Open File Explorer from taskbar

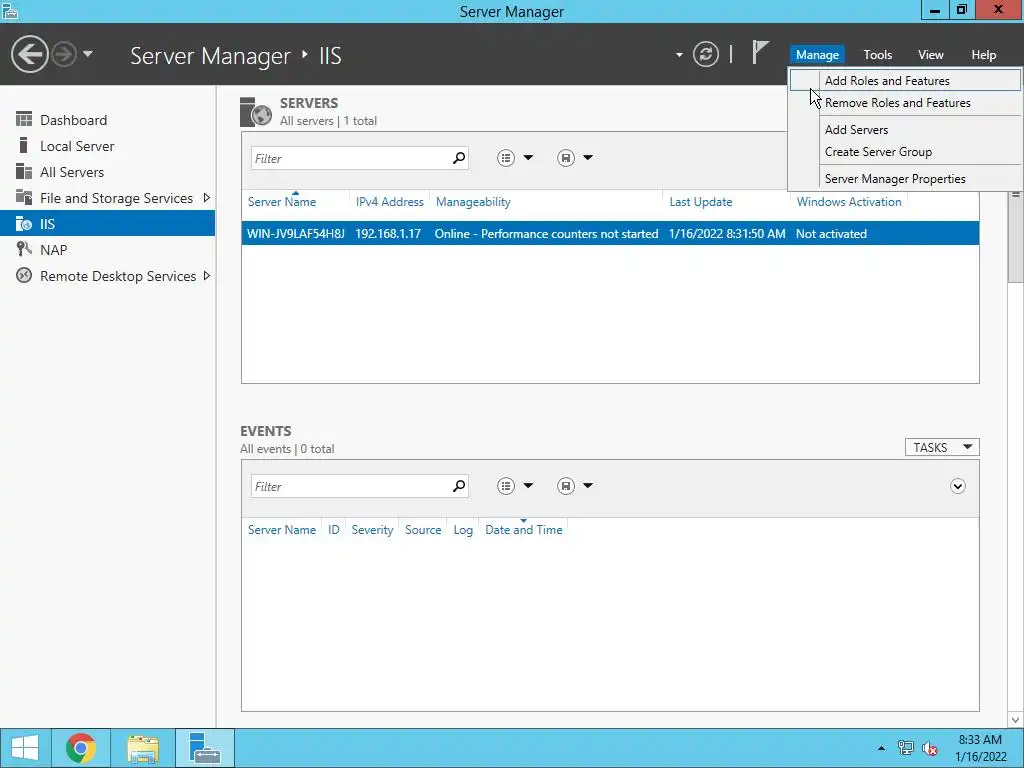tap(143, 748)
